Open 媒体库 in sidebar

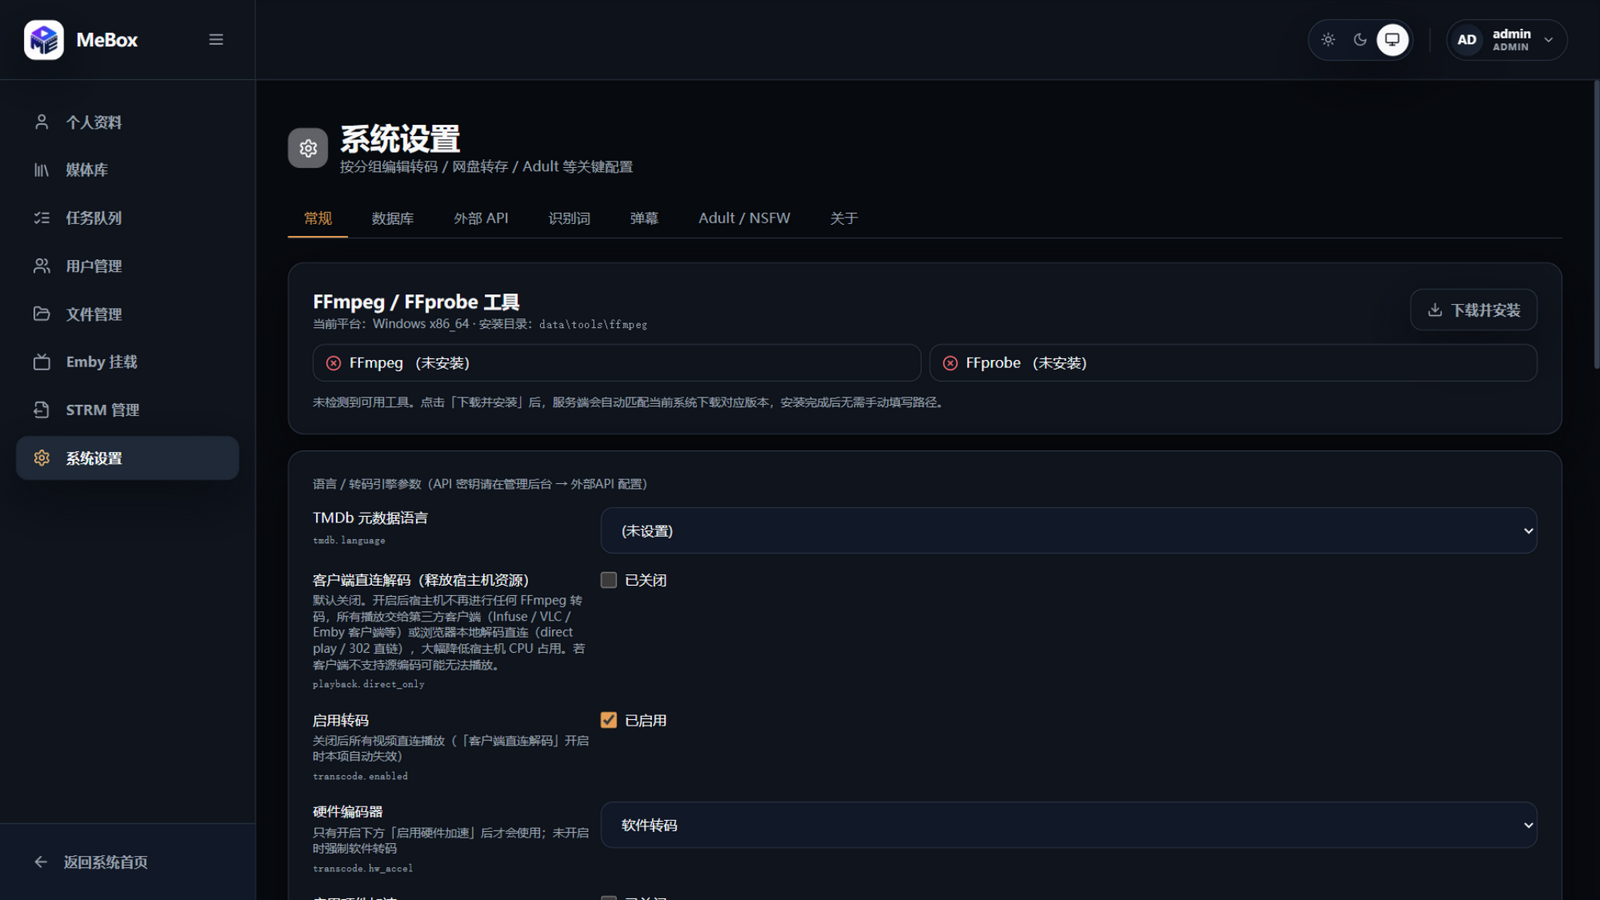(128, 170)
